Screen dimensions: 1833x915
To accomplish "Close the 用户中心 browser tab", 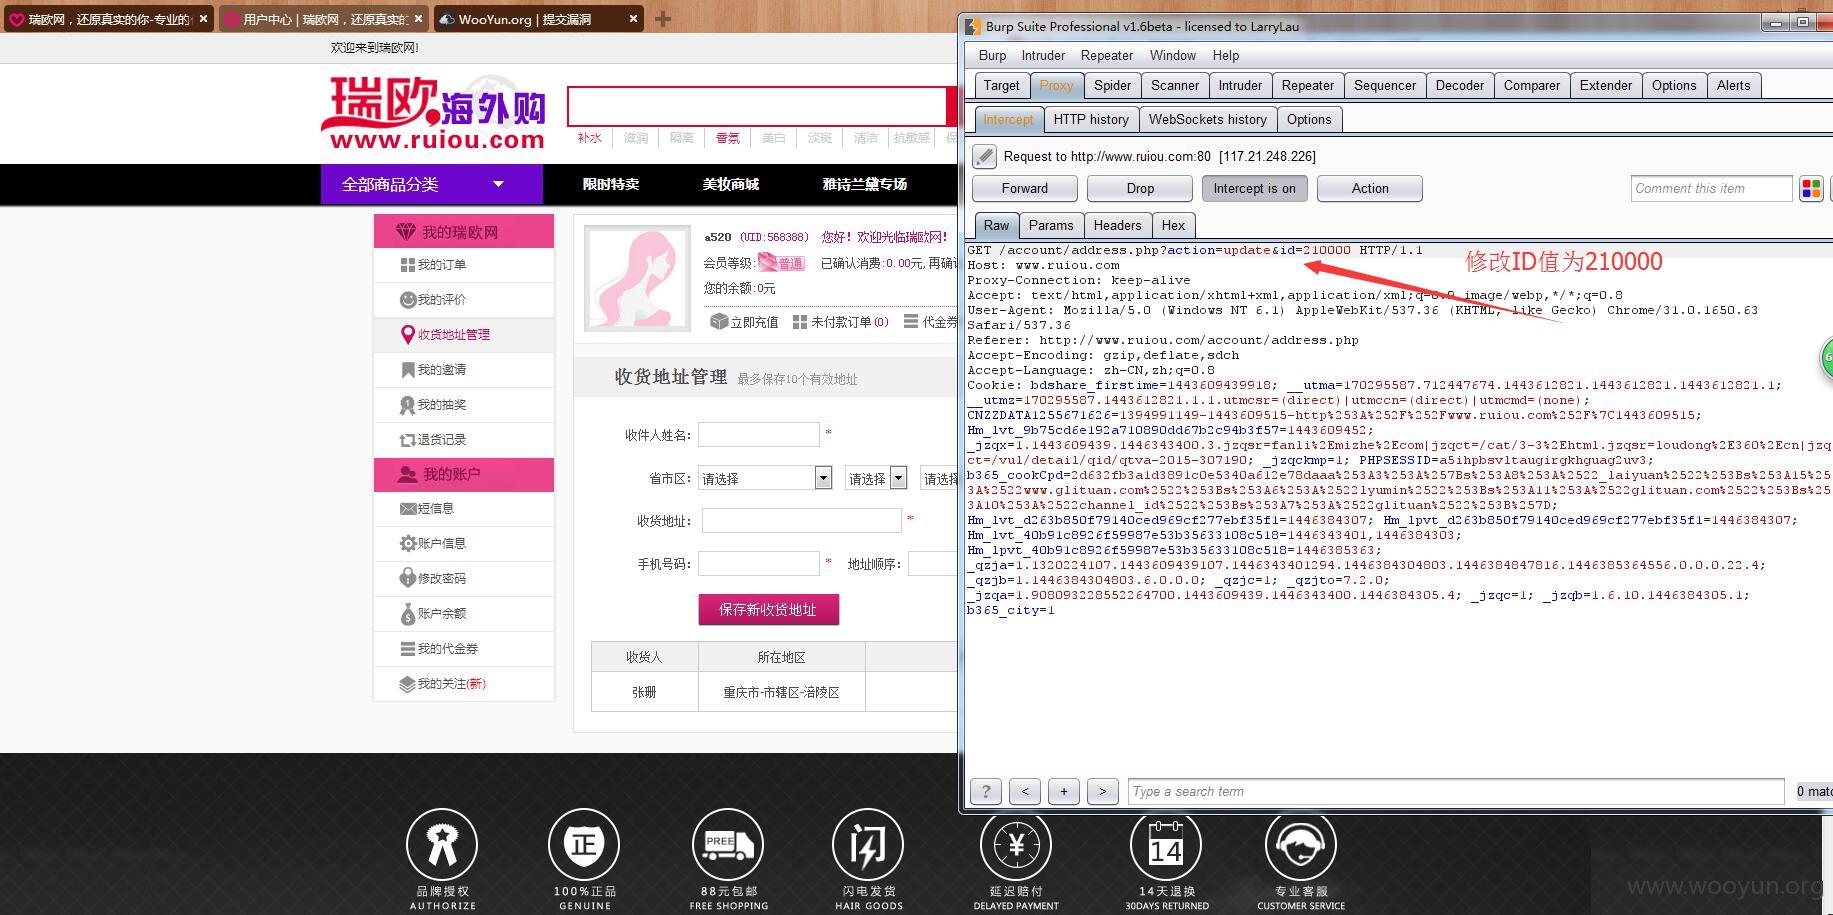I will [419, 18].
